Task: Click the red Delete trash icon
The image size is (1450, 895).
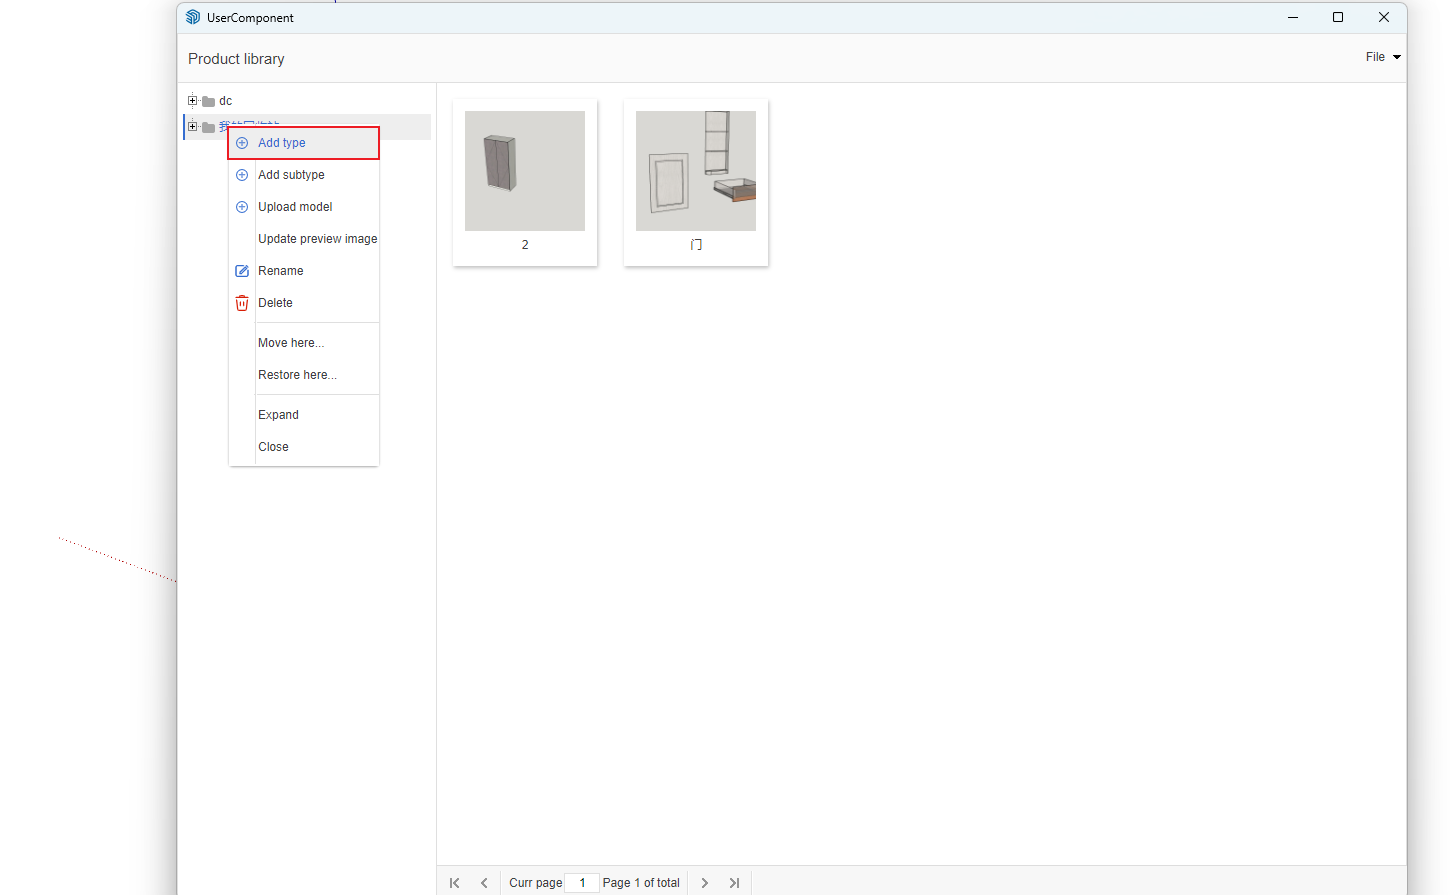Action: point(242,303)
